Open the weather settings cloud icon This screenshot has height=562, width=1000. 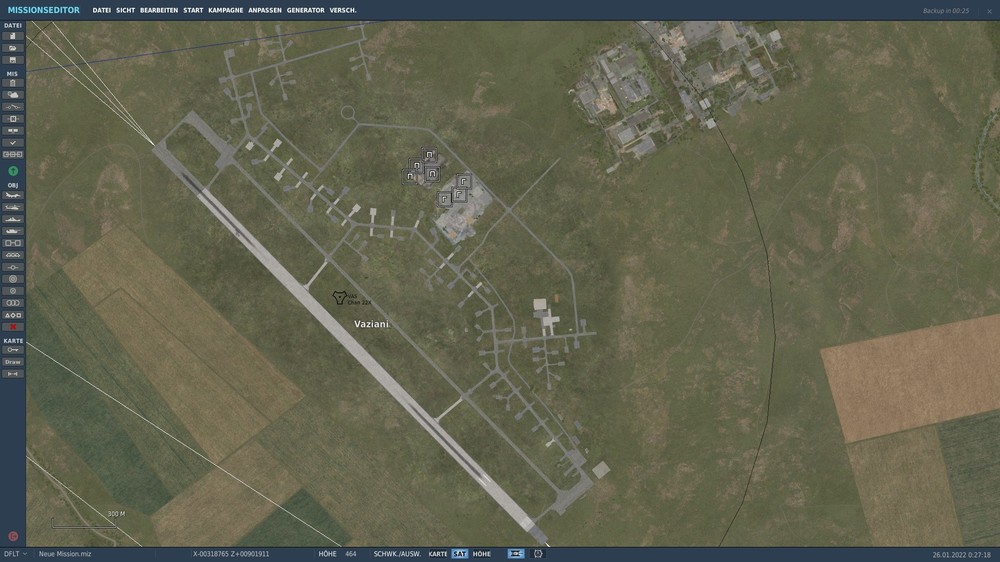pos(13,95)
